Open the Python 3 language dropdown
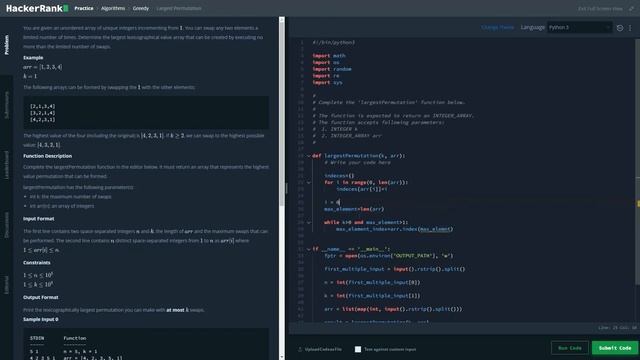640x360 pixels. (x=580, y=27)
